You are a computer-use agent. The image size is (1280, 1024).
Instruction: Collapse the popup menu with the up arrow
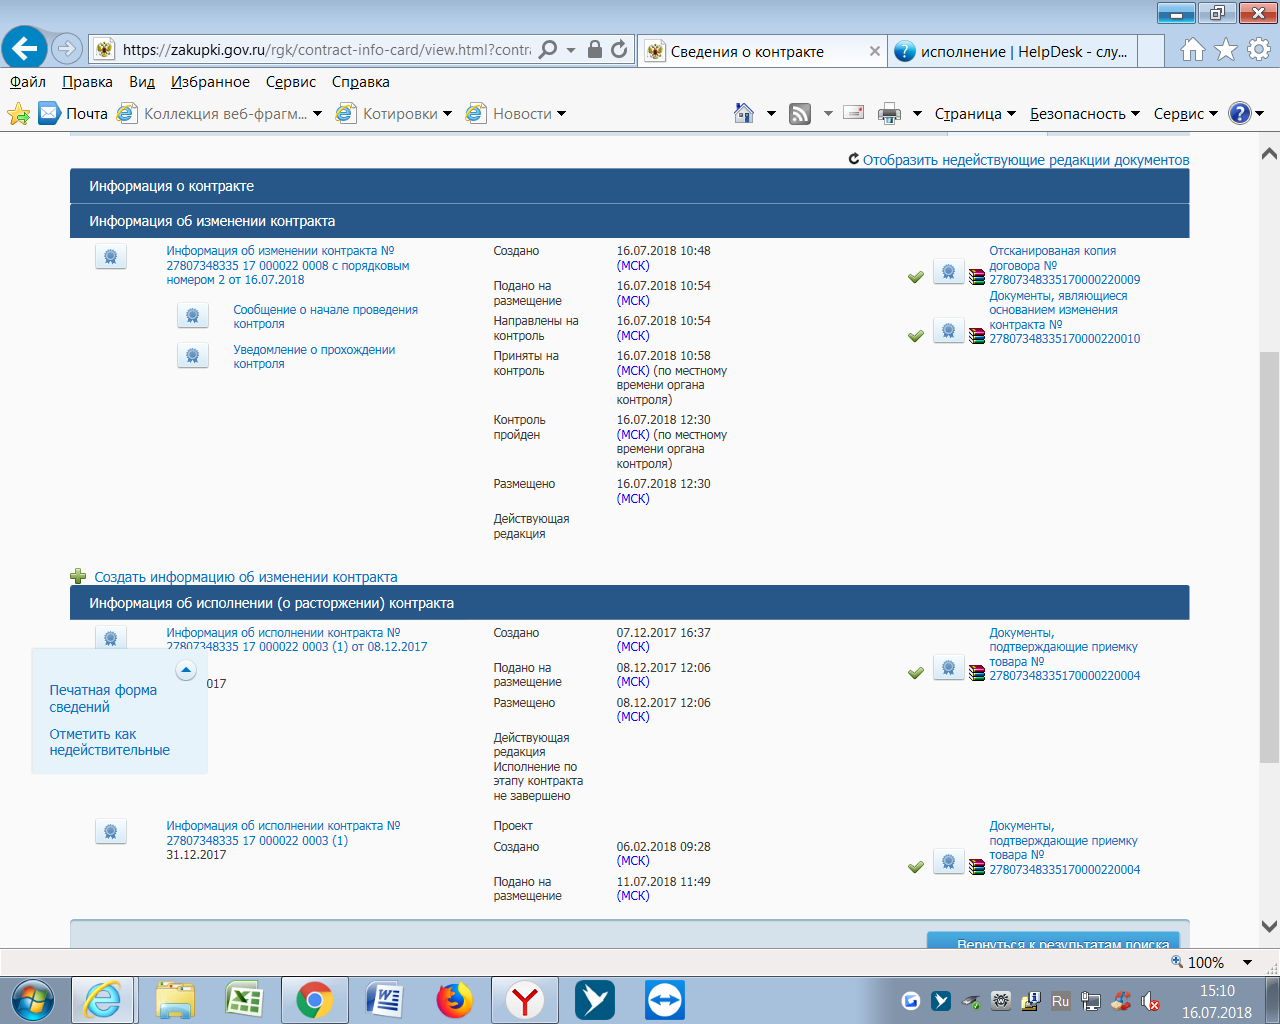[x=186, y=670]
